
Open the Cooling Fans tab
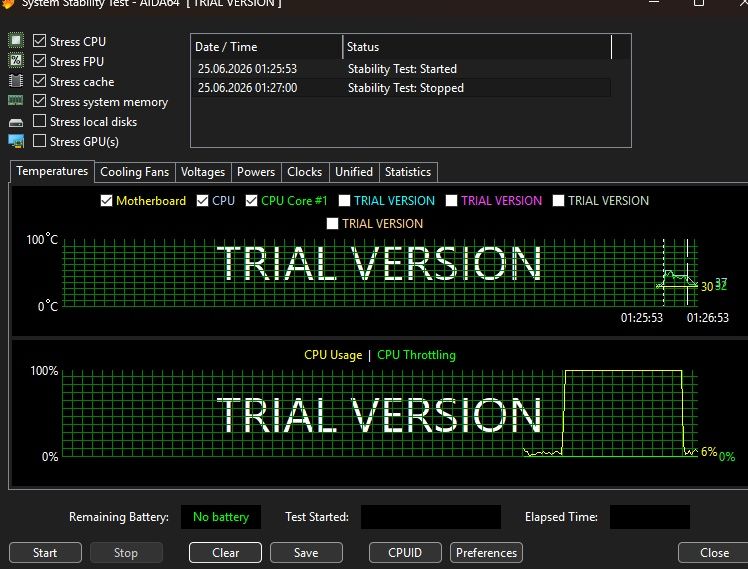click(x=135, y=172)
